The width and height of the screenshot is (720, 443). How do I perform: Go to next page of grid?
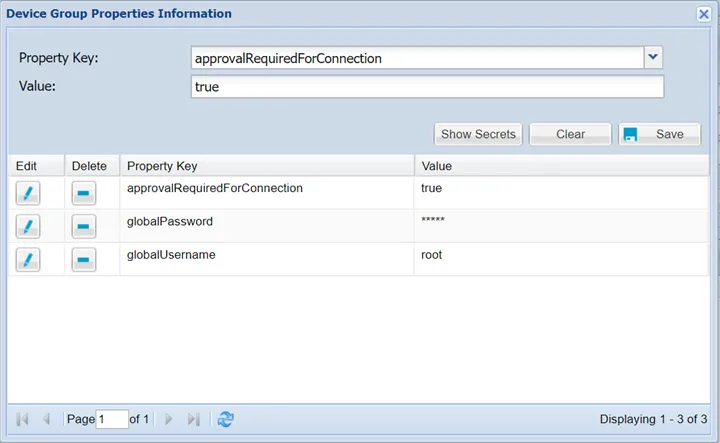pos(169,419)
